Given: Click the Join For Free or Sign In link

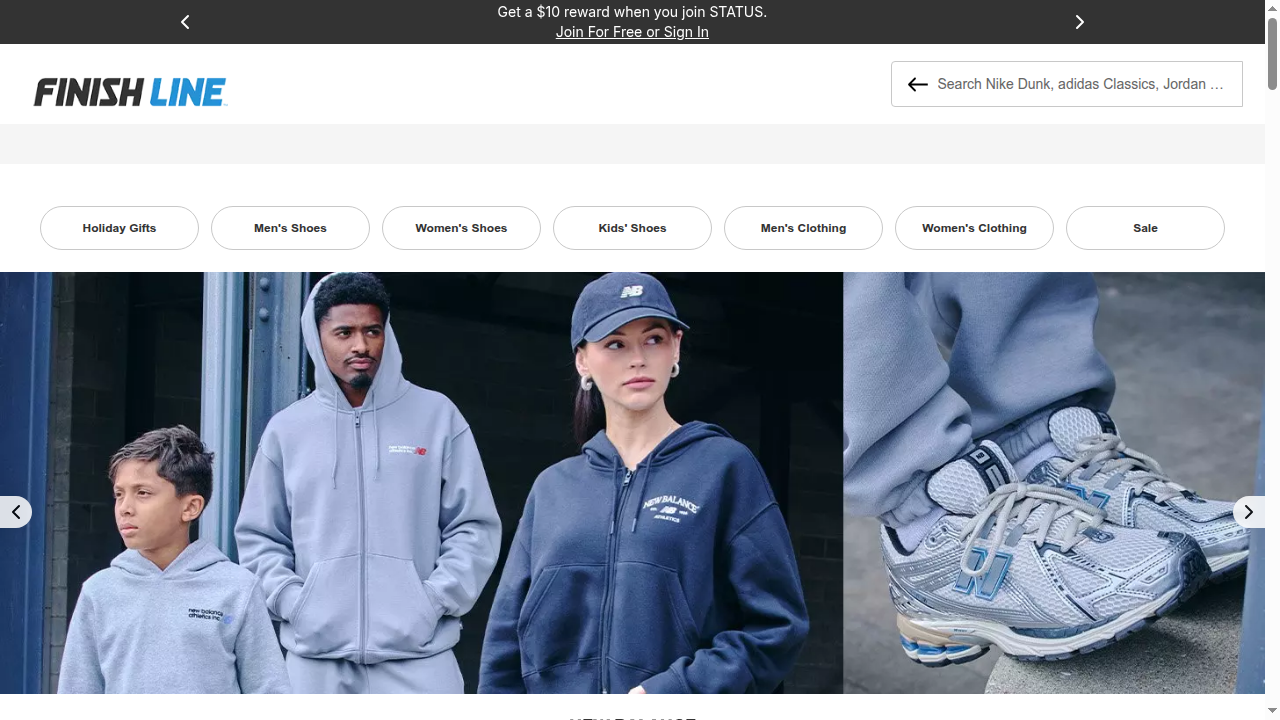Looking at the screenshot, I should pos(632,32).
